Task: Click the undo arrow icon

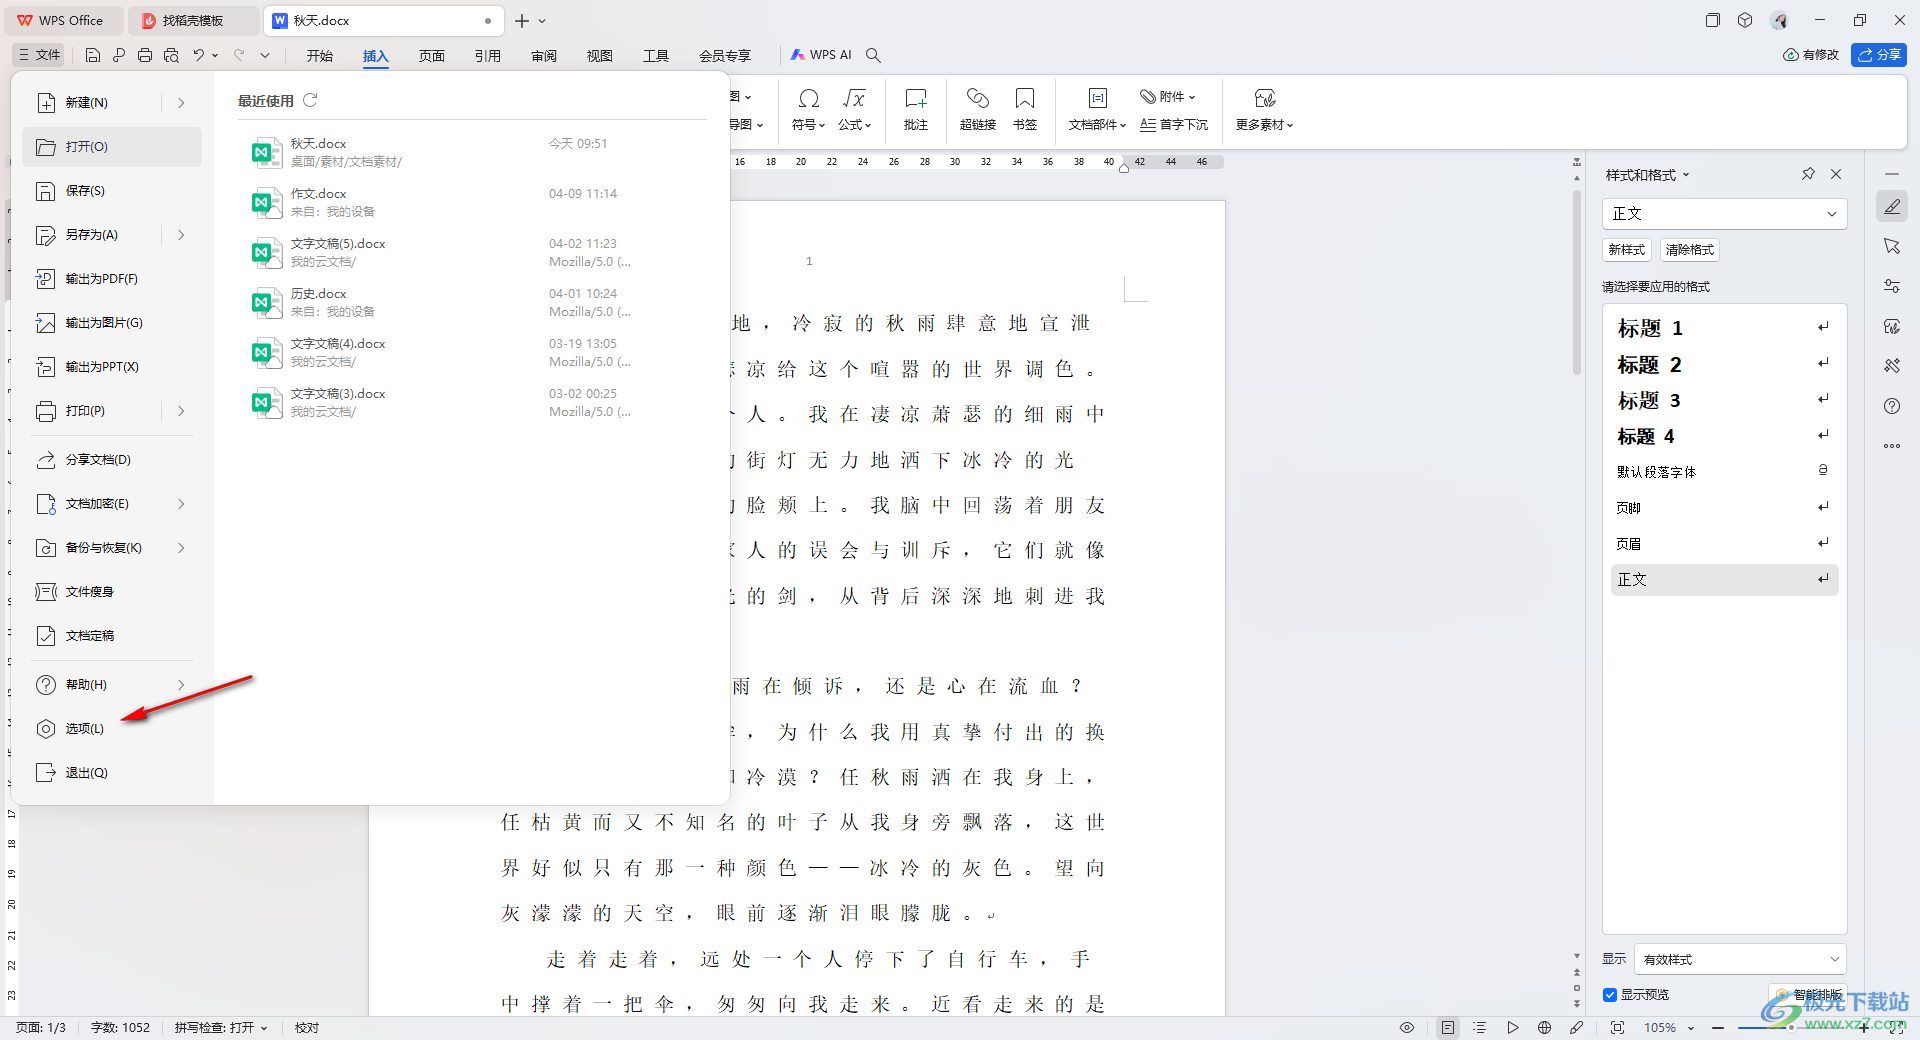Action: click(199, 55)
